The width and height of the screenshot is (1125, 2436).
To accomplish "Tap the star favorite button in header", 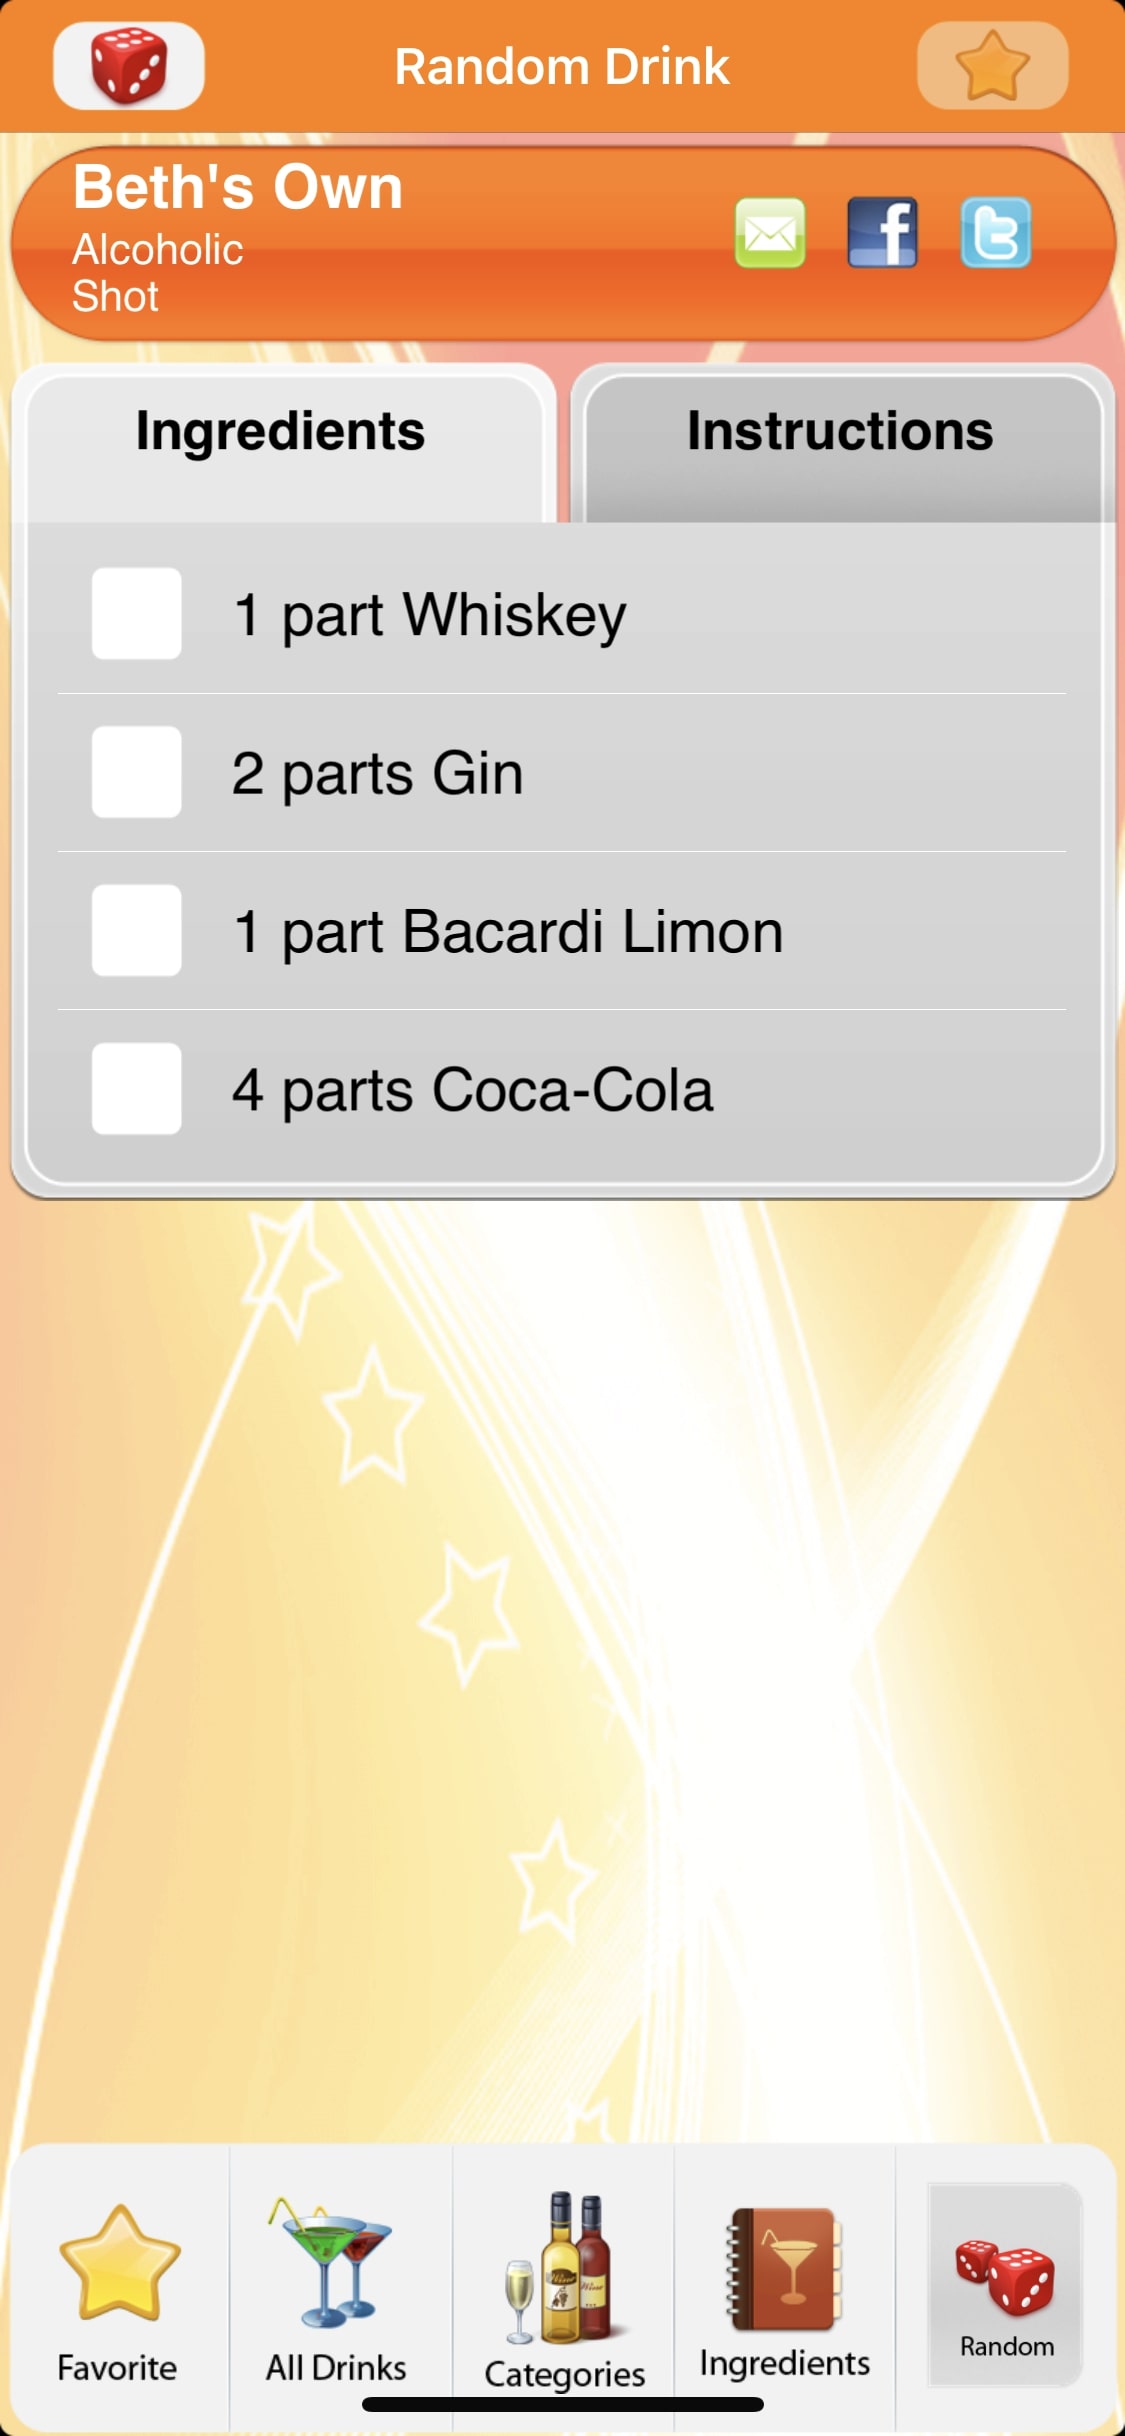I will [992, 66].
